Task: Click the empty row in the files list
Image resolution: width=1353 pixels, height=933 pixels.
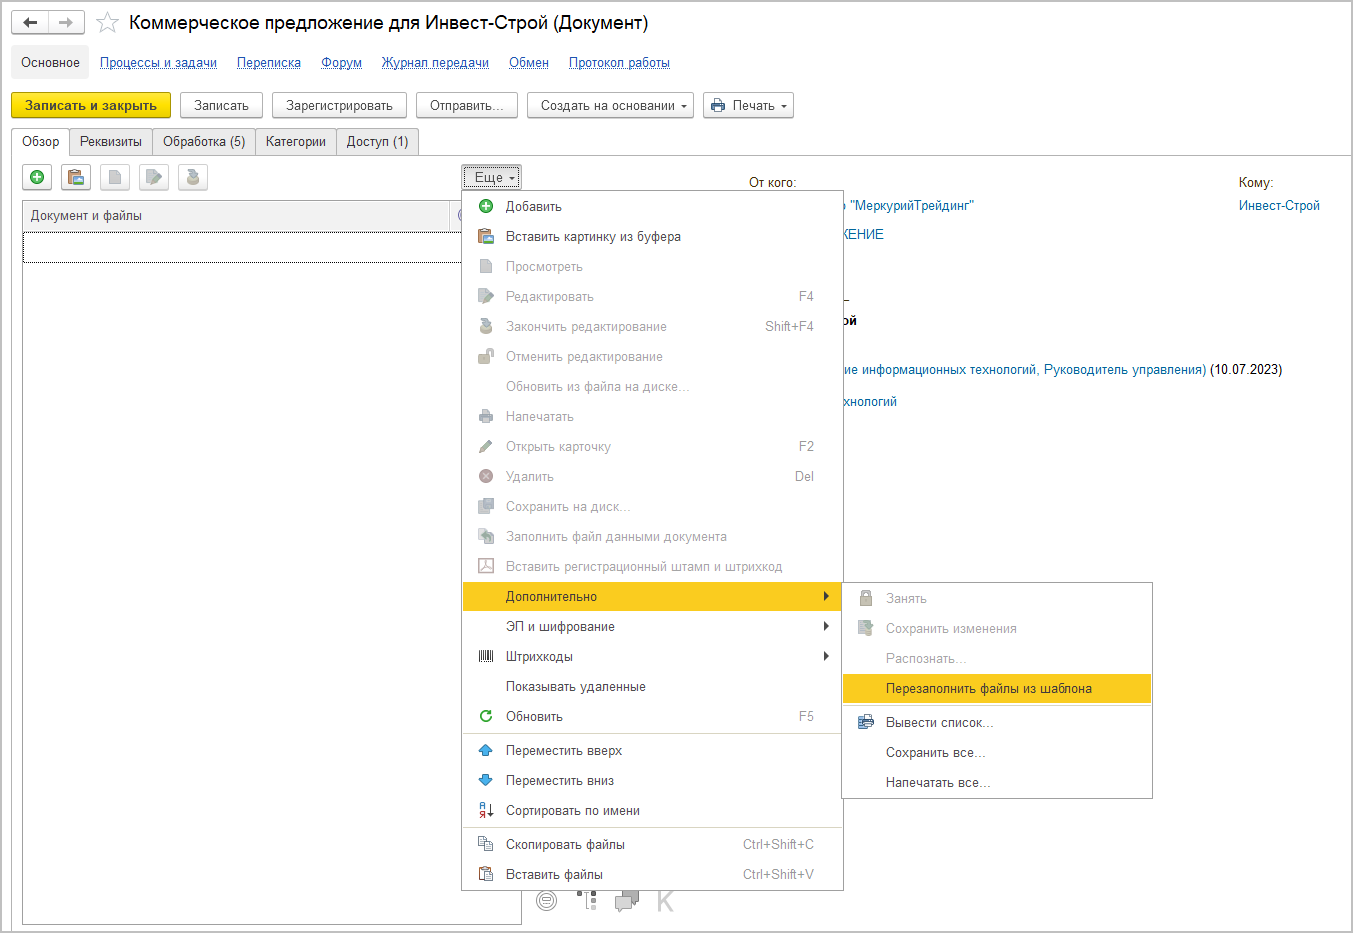Action: 240,247
